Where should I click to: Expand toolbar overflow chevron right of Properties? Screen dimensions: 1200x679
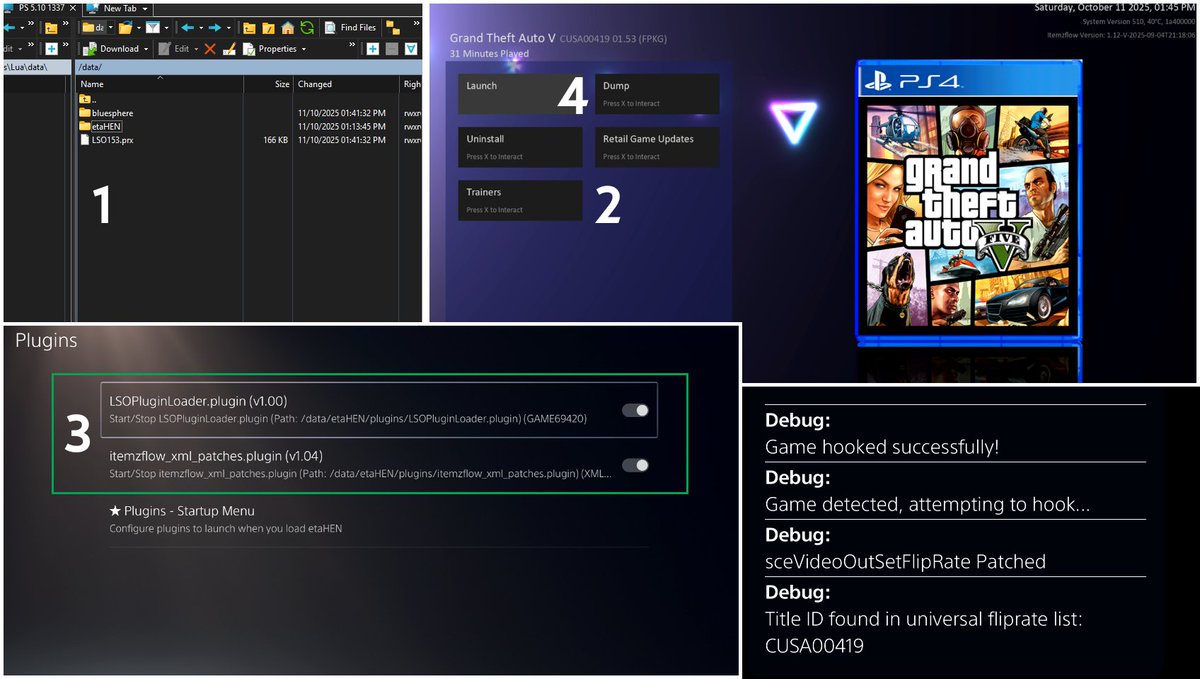[x=352, y=45]
